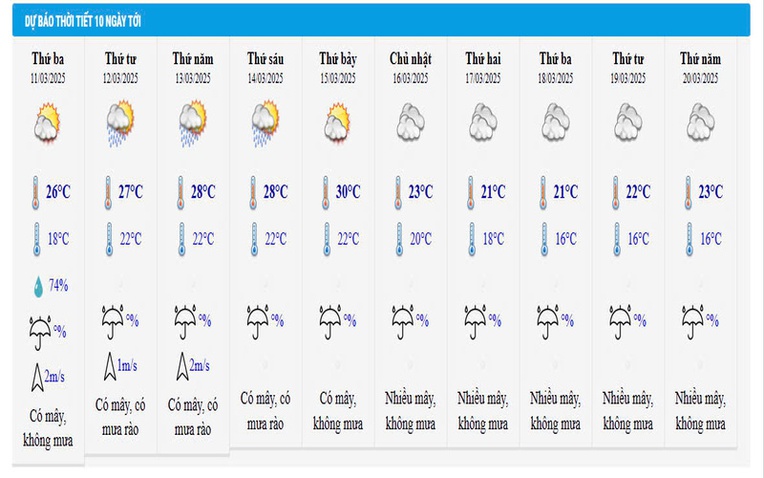Click the high temperature '26°C'
Screen dimensions: 764x478
58,192
